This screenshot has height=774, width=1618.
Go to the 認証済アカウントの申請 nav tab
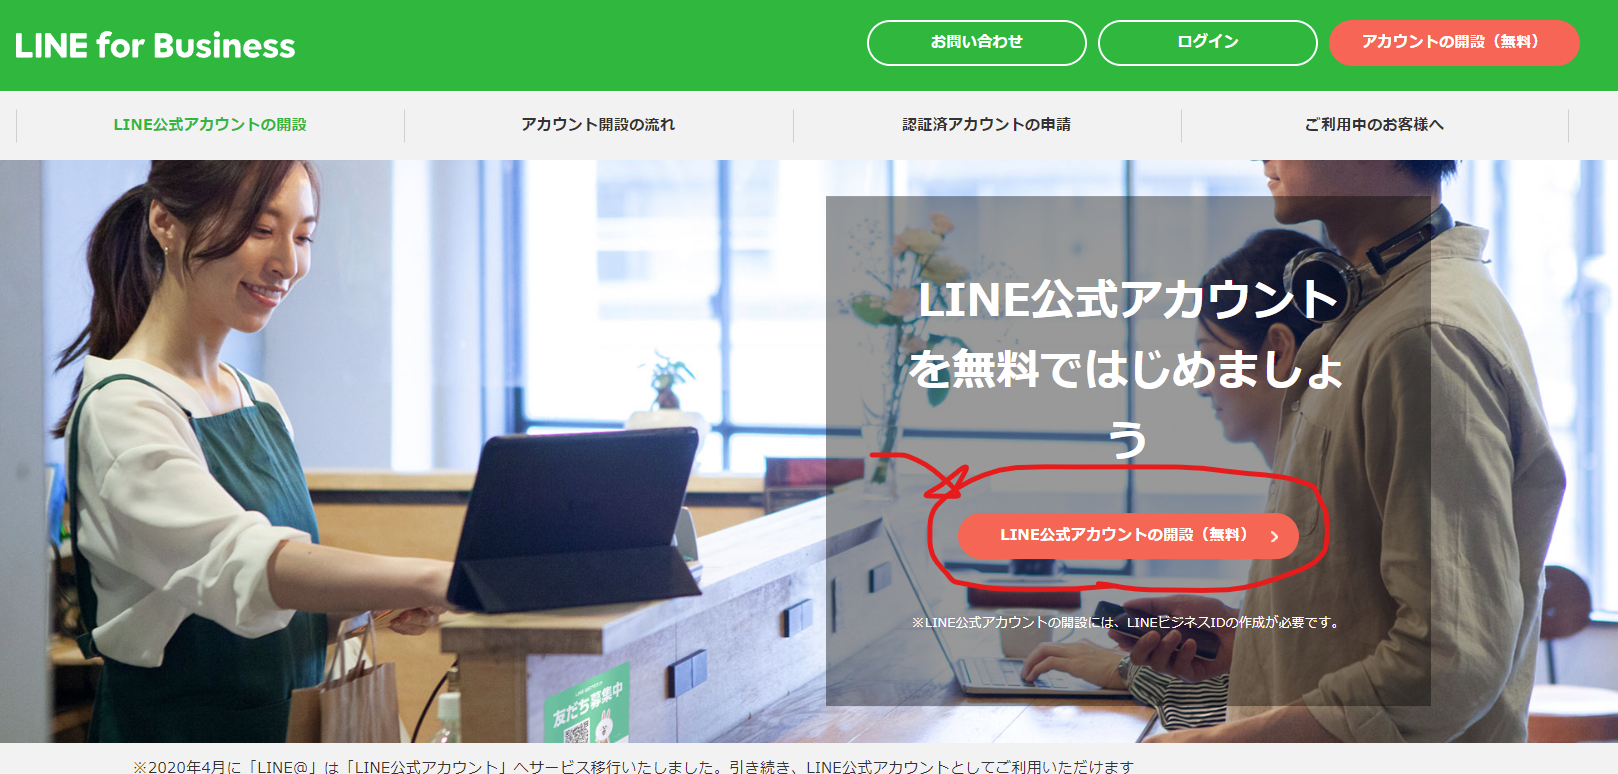pos(987,125)
